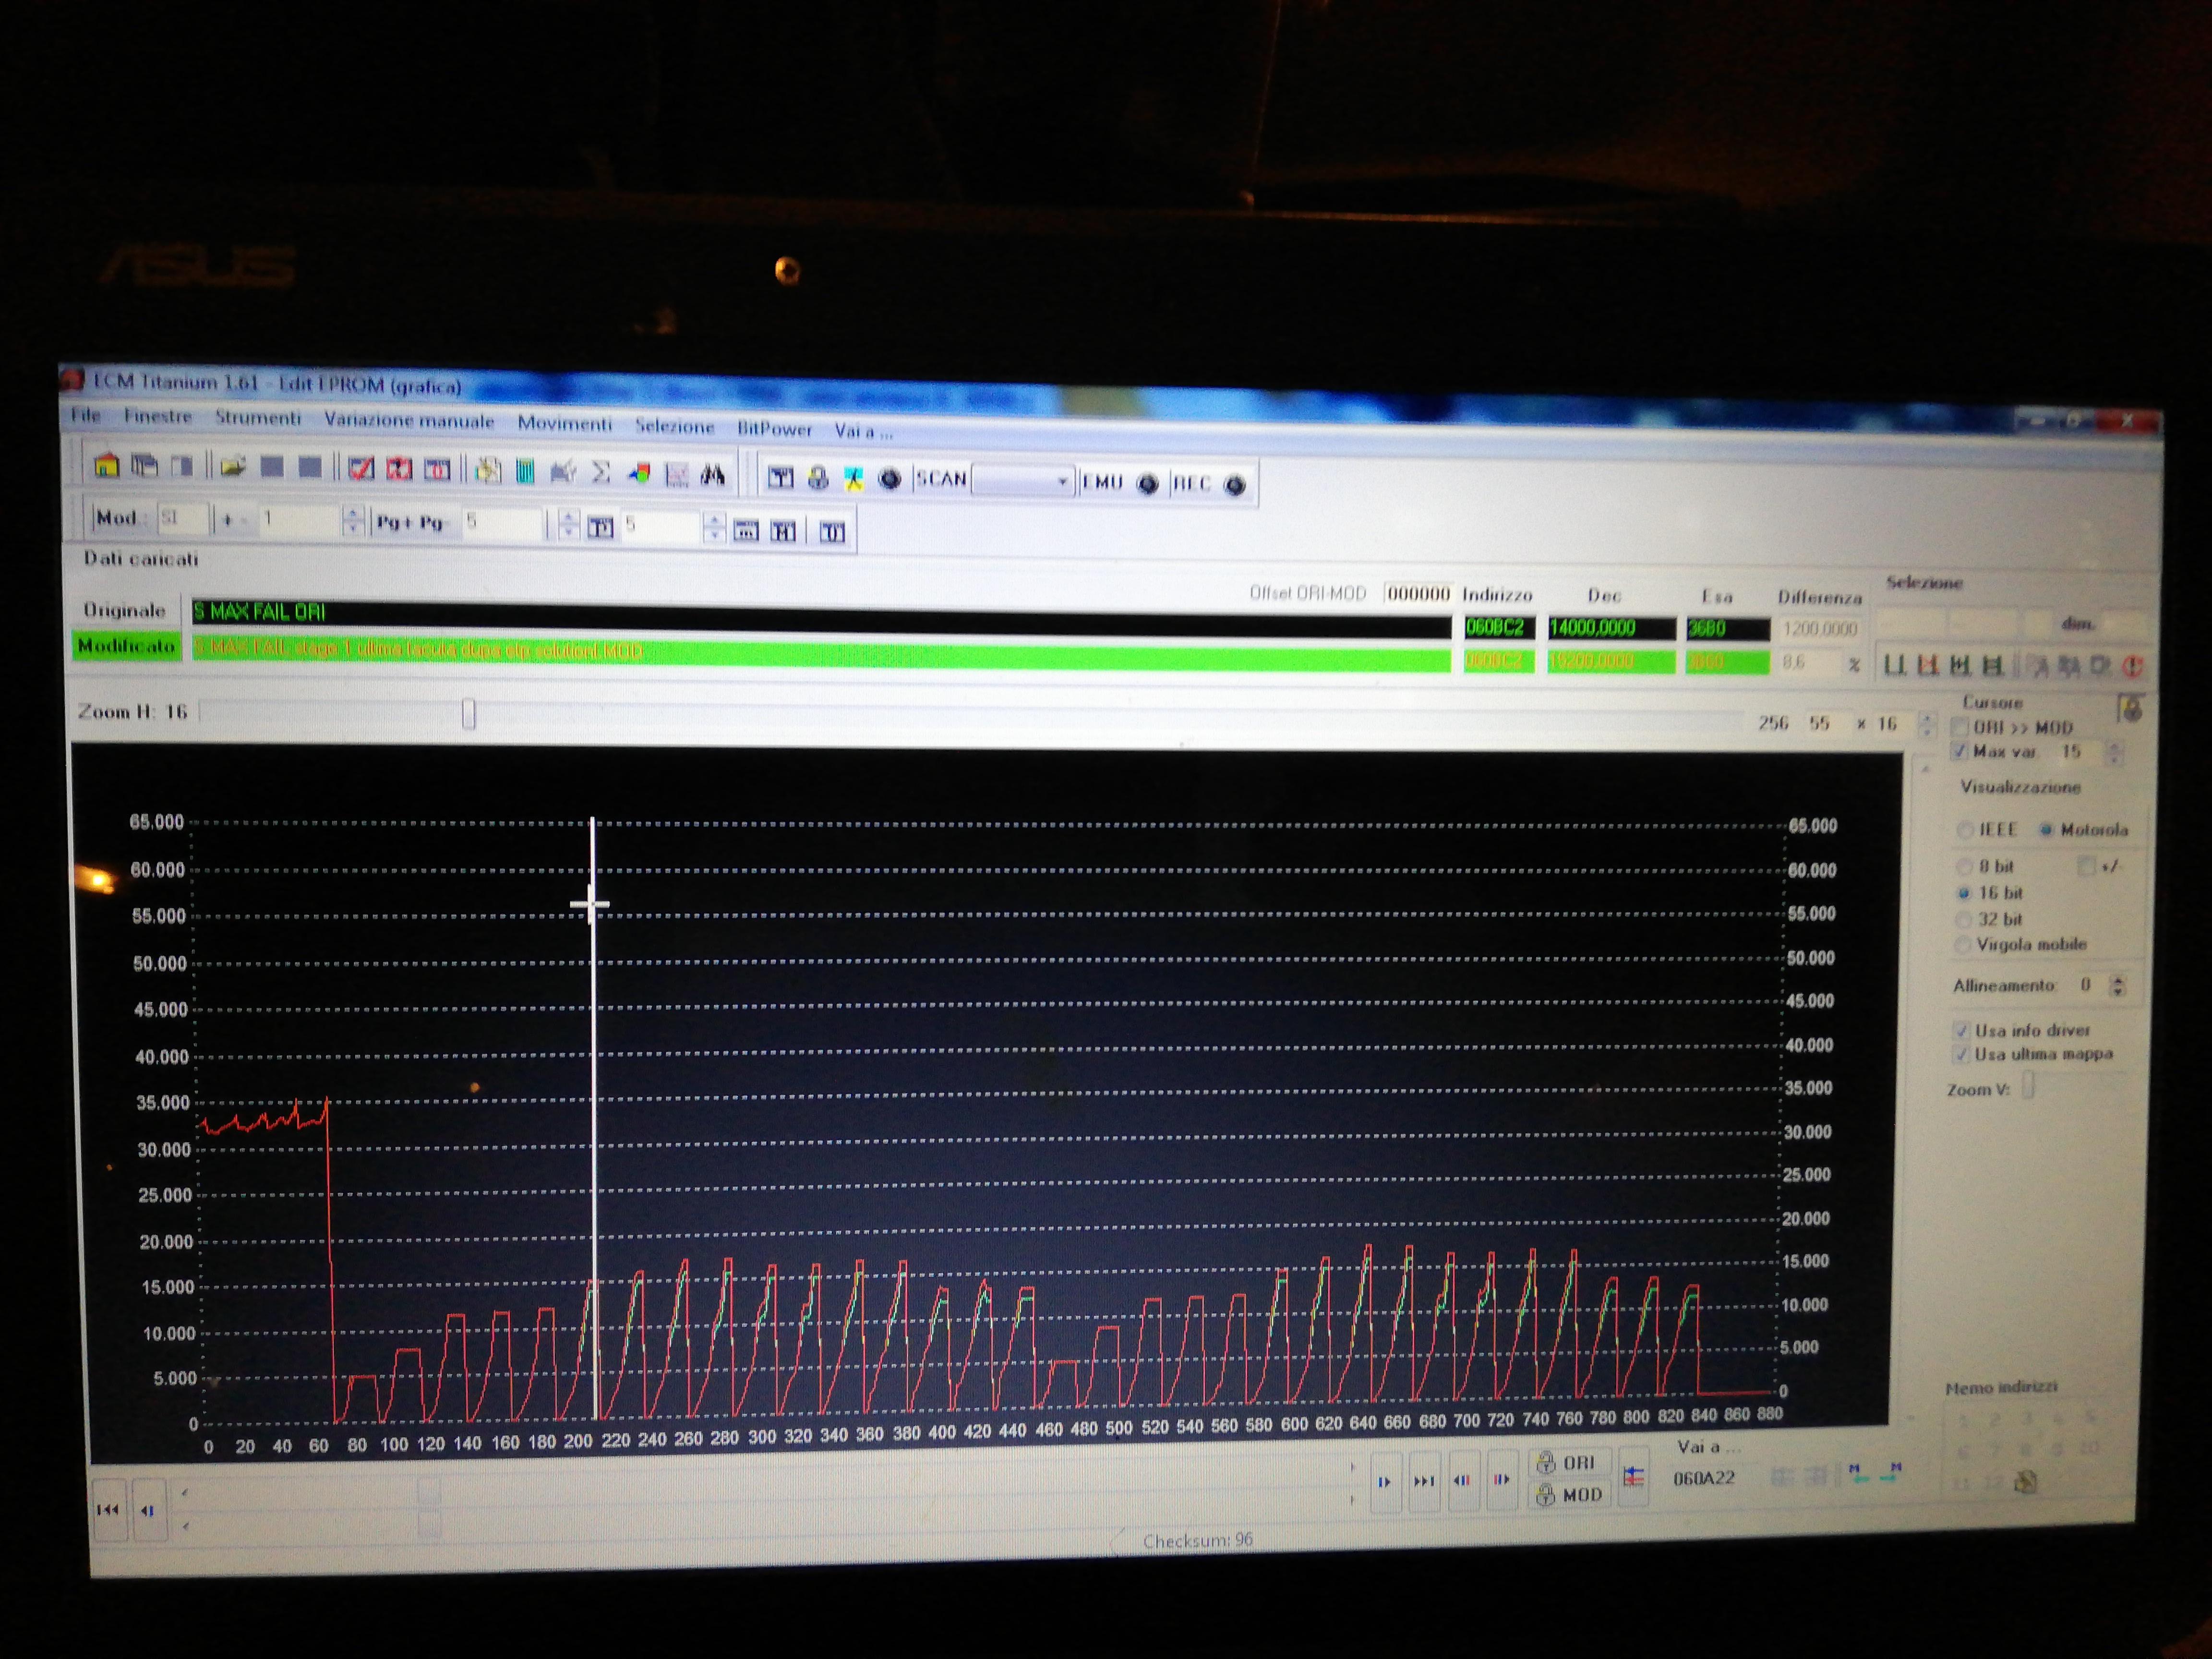This screenshot has height=1659, width=2212.
Task: Open the Strumenti menu
Action: tap(258, 418)
